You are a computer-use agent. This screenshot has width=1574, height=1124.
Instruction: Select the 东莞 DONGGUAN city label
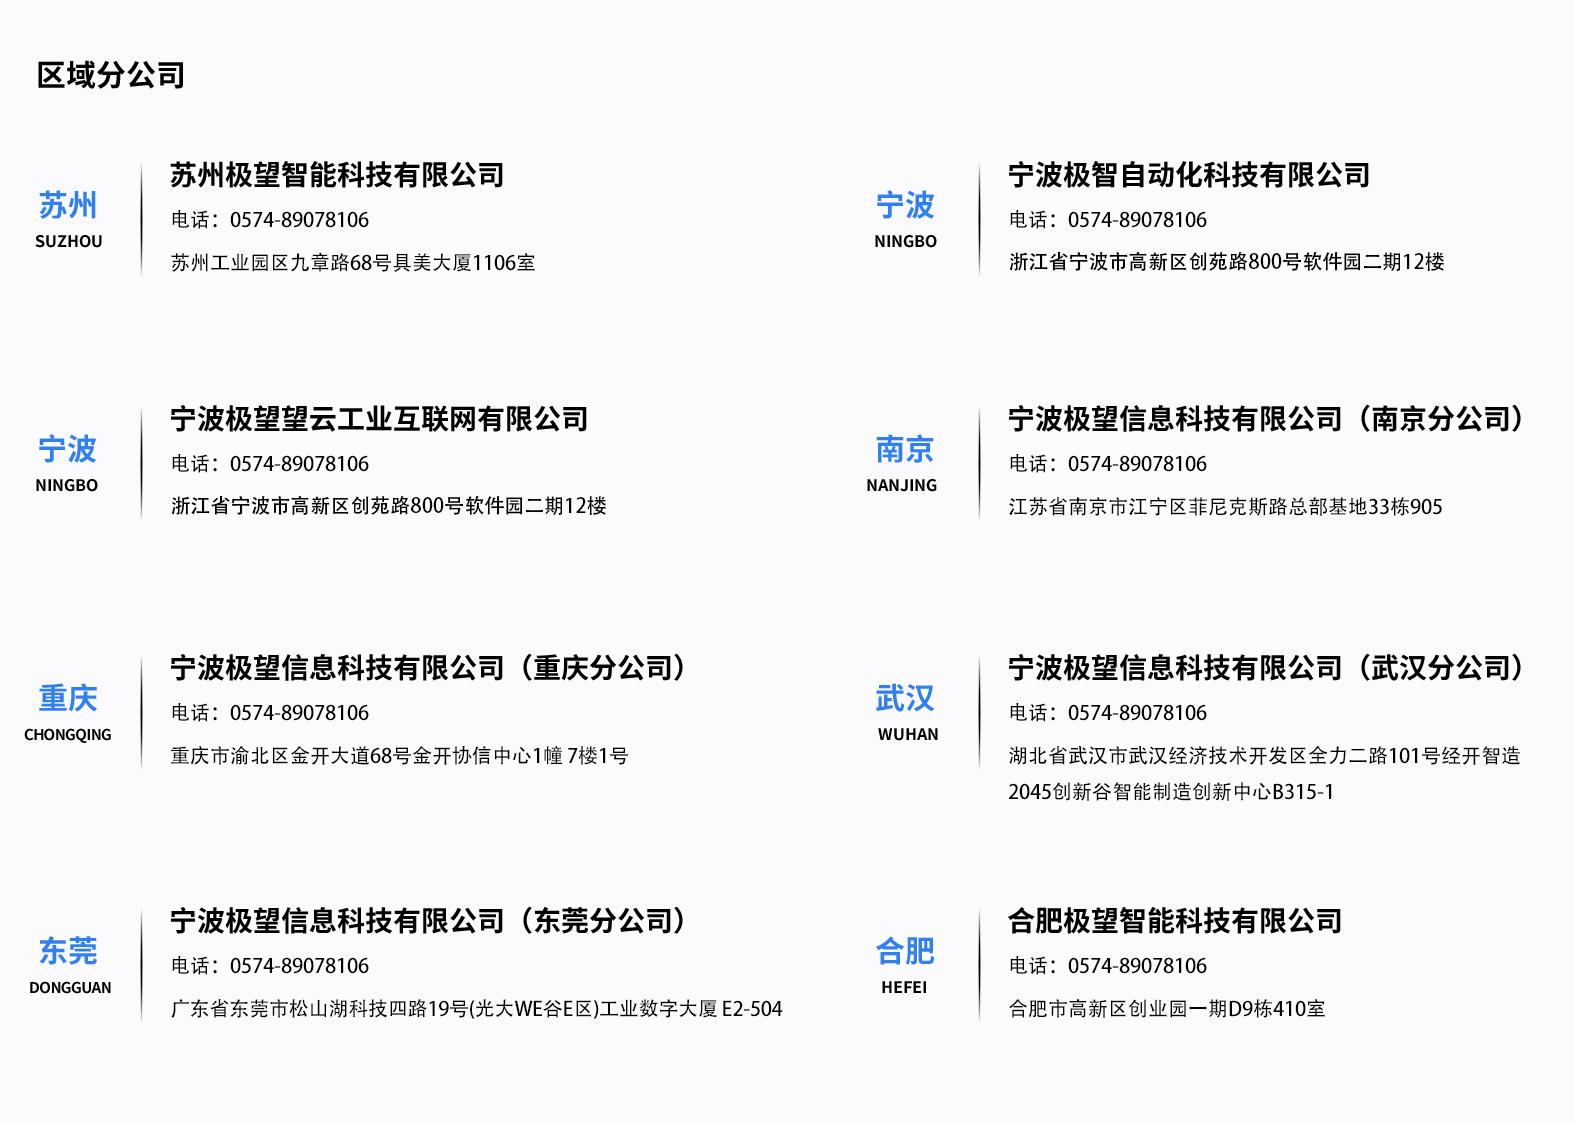pos(69,964)
